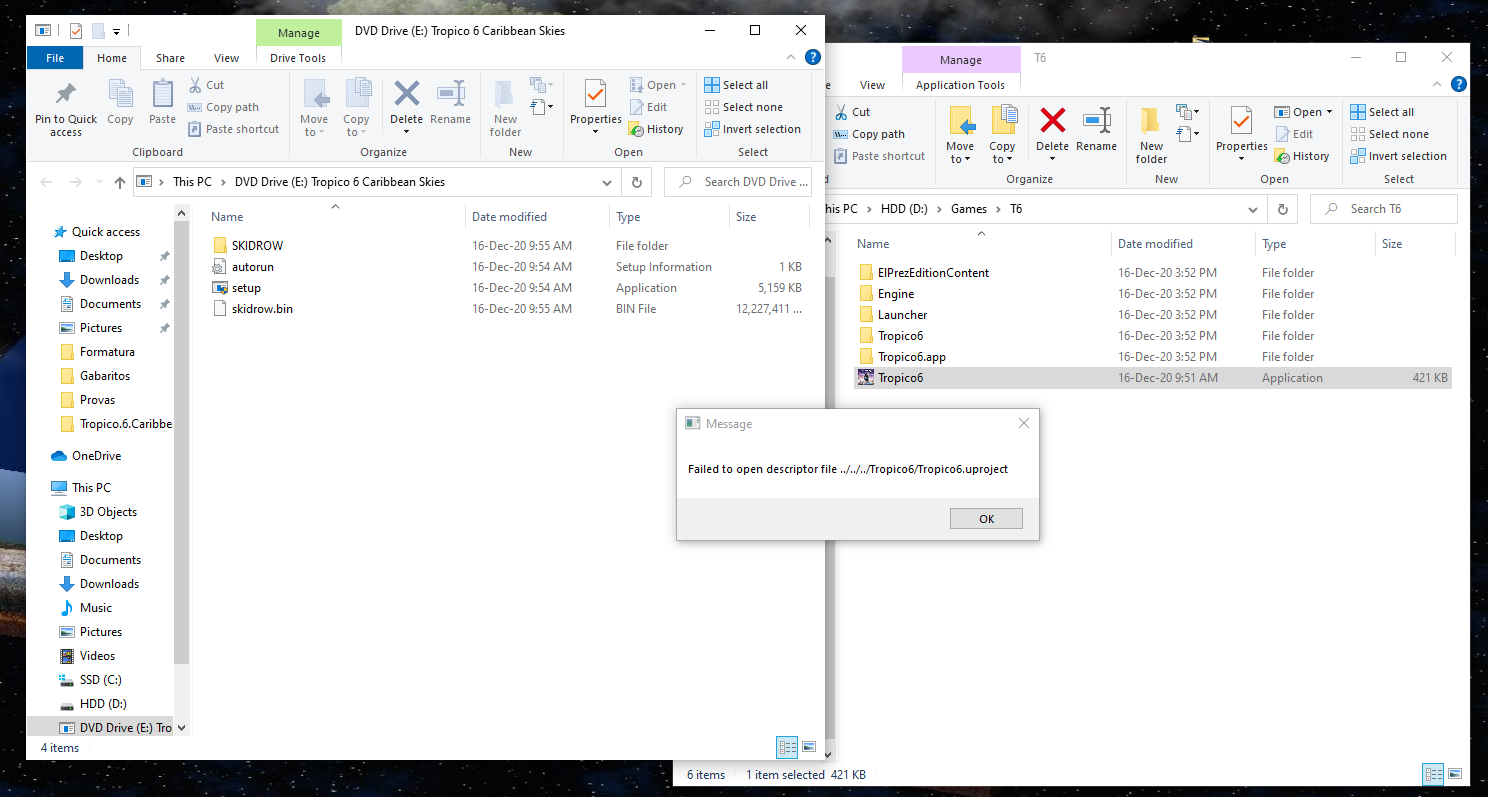Go up one level in DVD Drive window
Viewport: 1488px width, 797px height.
coord(120,182)
